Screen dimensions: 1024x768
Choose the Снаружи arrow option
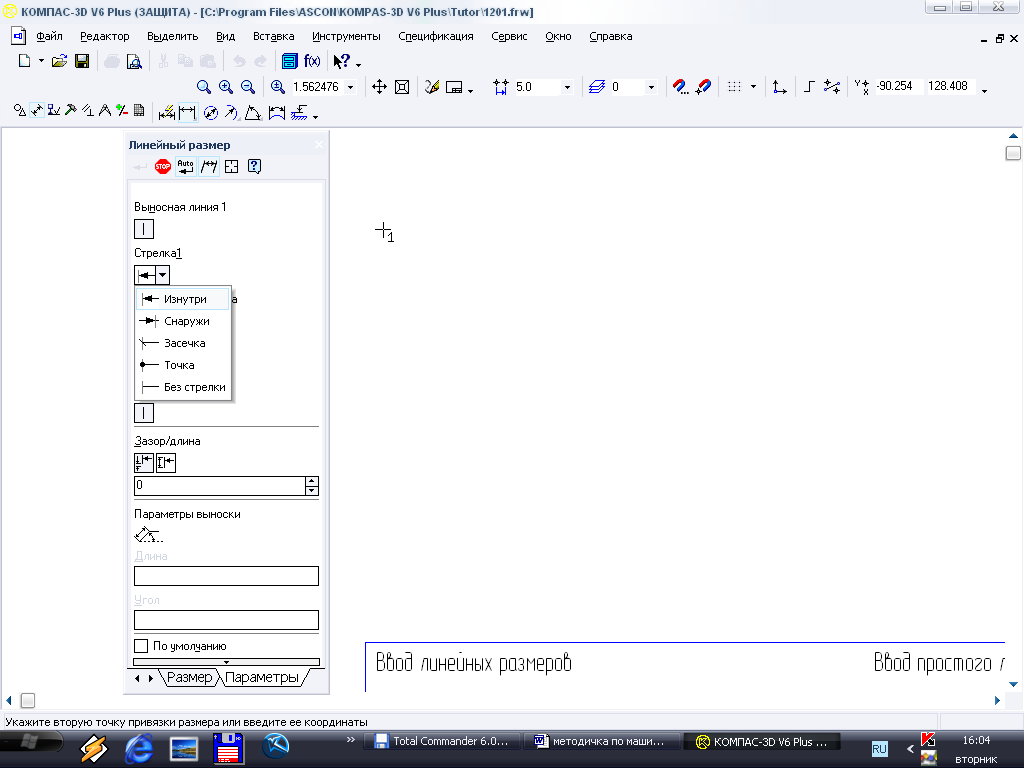[183, 321]
